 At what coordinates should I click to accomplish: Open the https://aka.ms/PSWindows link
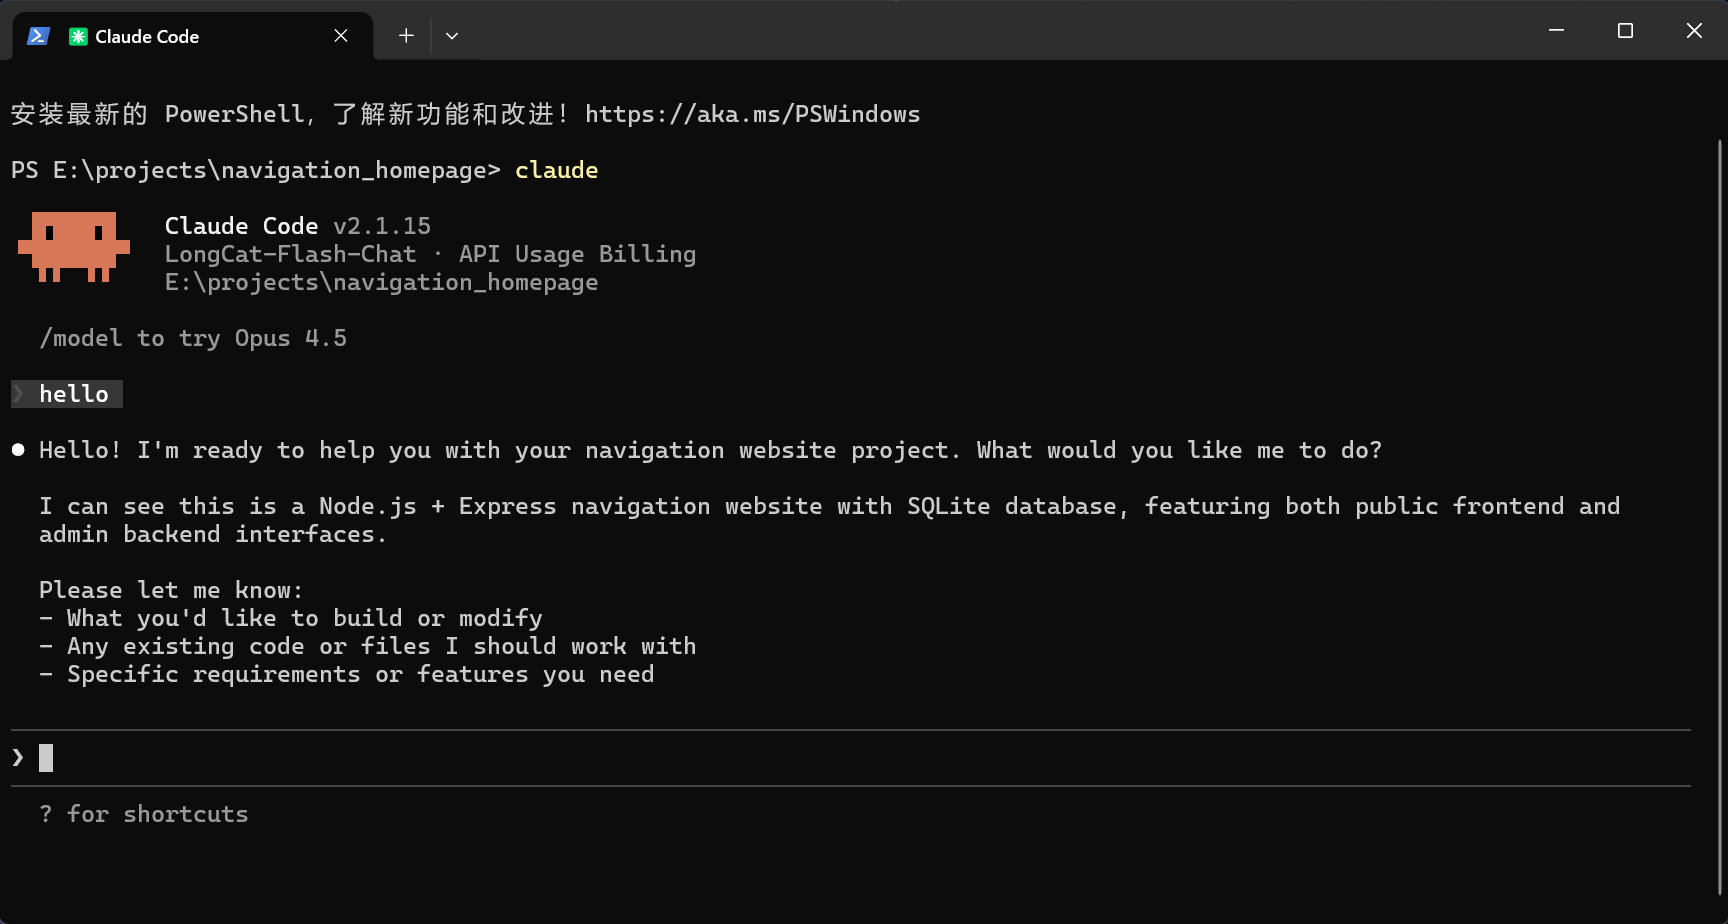click(x=753, y=114)
